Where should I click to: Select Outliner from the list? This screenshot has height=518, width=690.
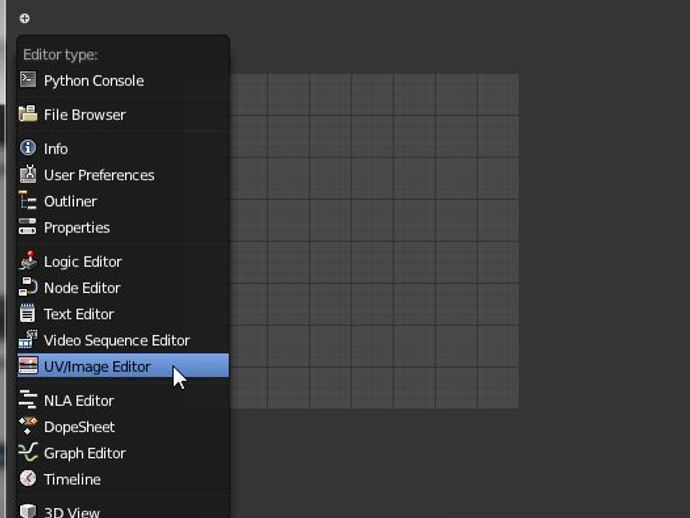[123, 201]
